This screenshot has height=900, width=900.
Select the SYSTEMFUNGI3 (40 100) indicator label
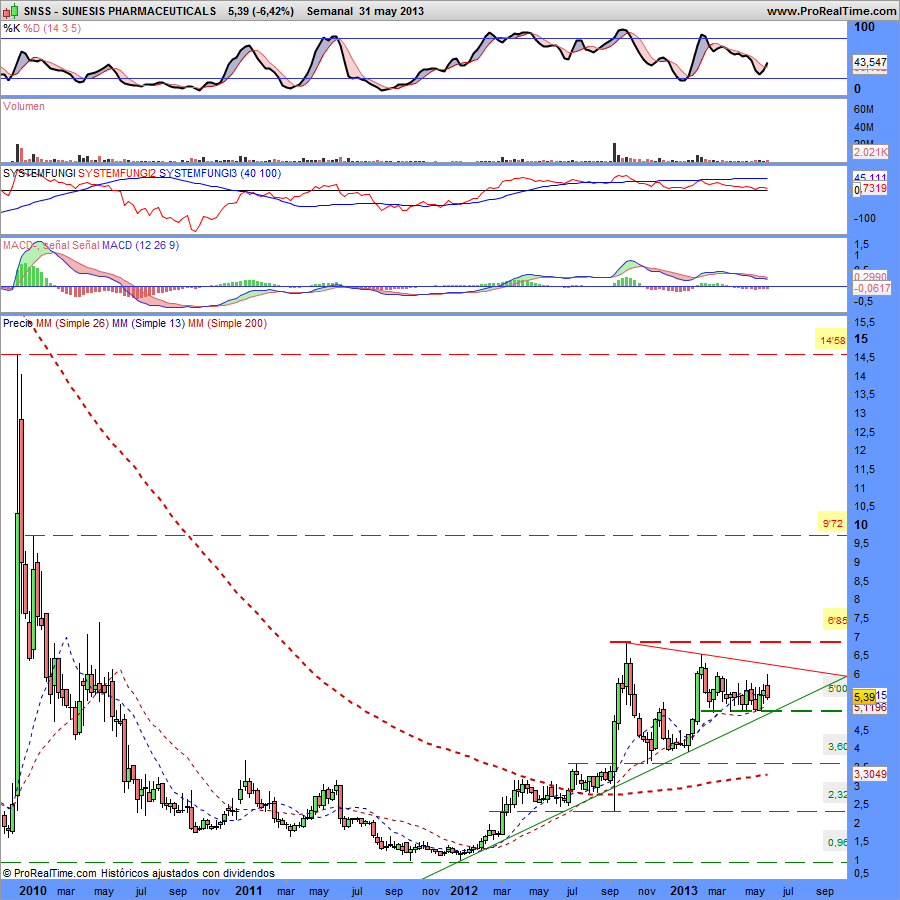(x=220, y=173)
